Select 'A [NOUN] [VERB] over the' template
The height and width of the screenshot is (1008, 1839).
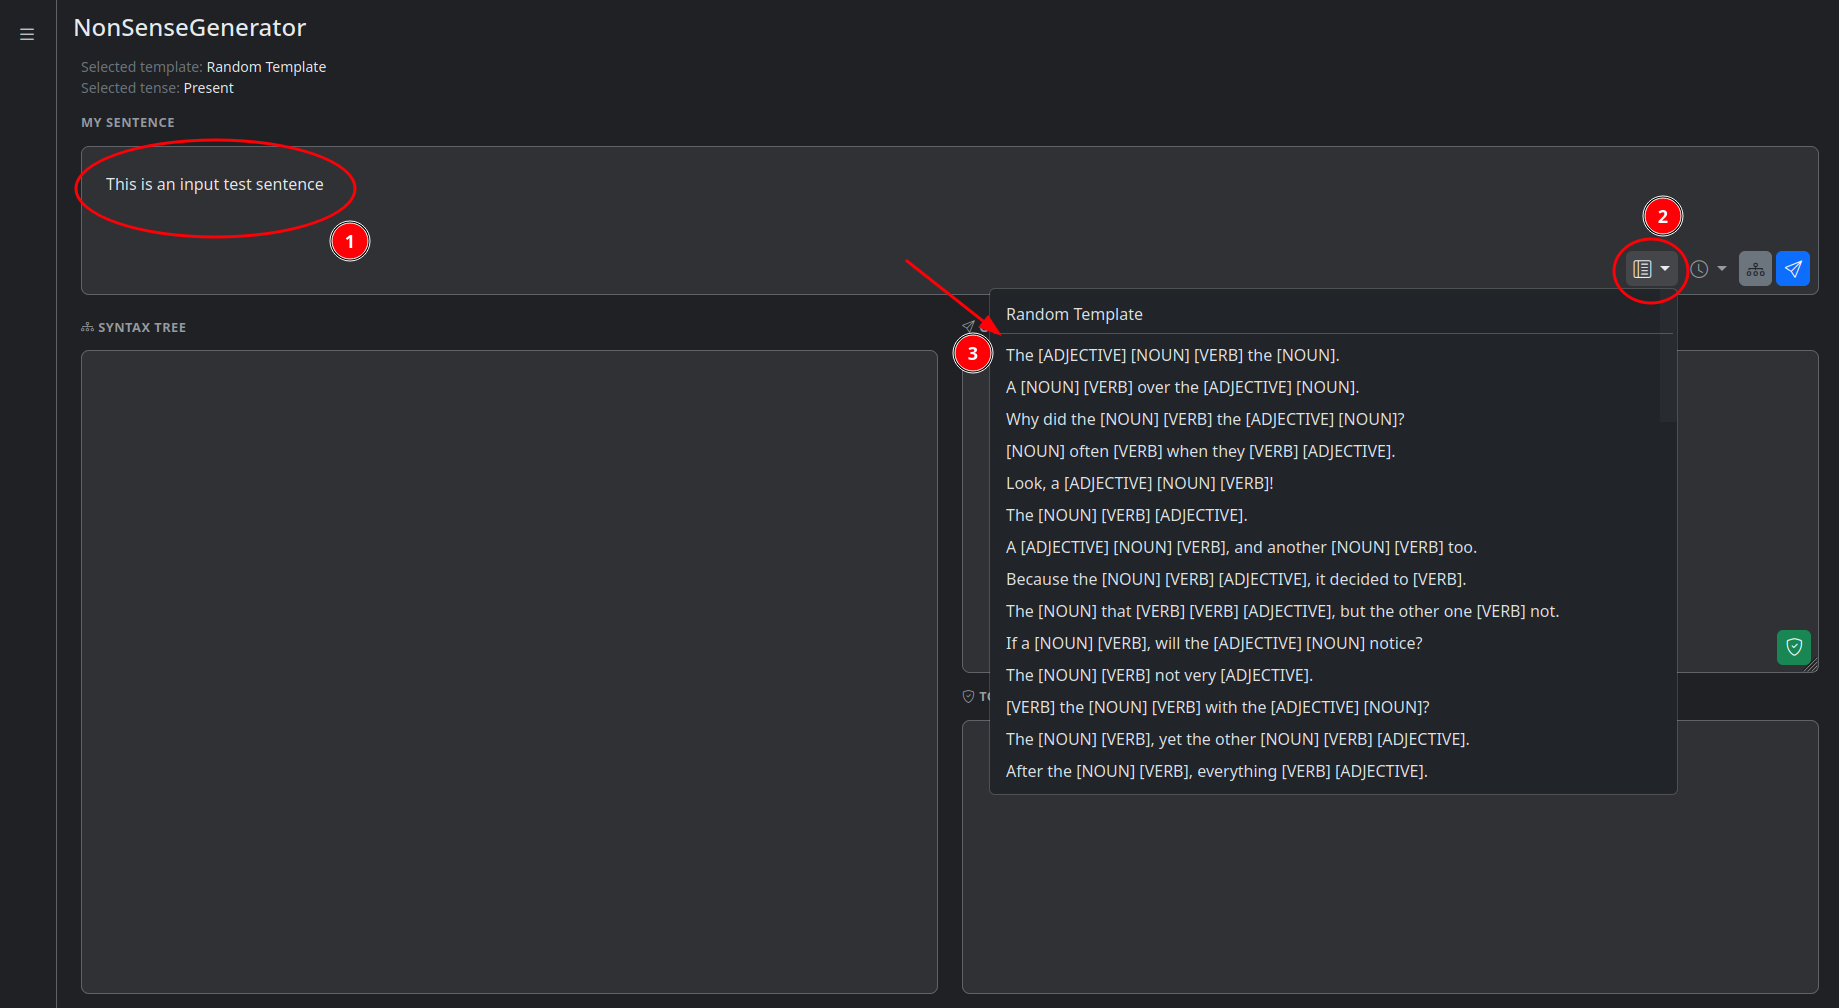pyautogui.click(x=1182, y=387)
